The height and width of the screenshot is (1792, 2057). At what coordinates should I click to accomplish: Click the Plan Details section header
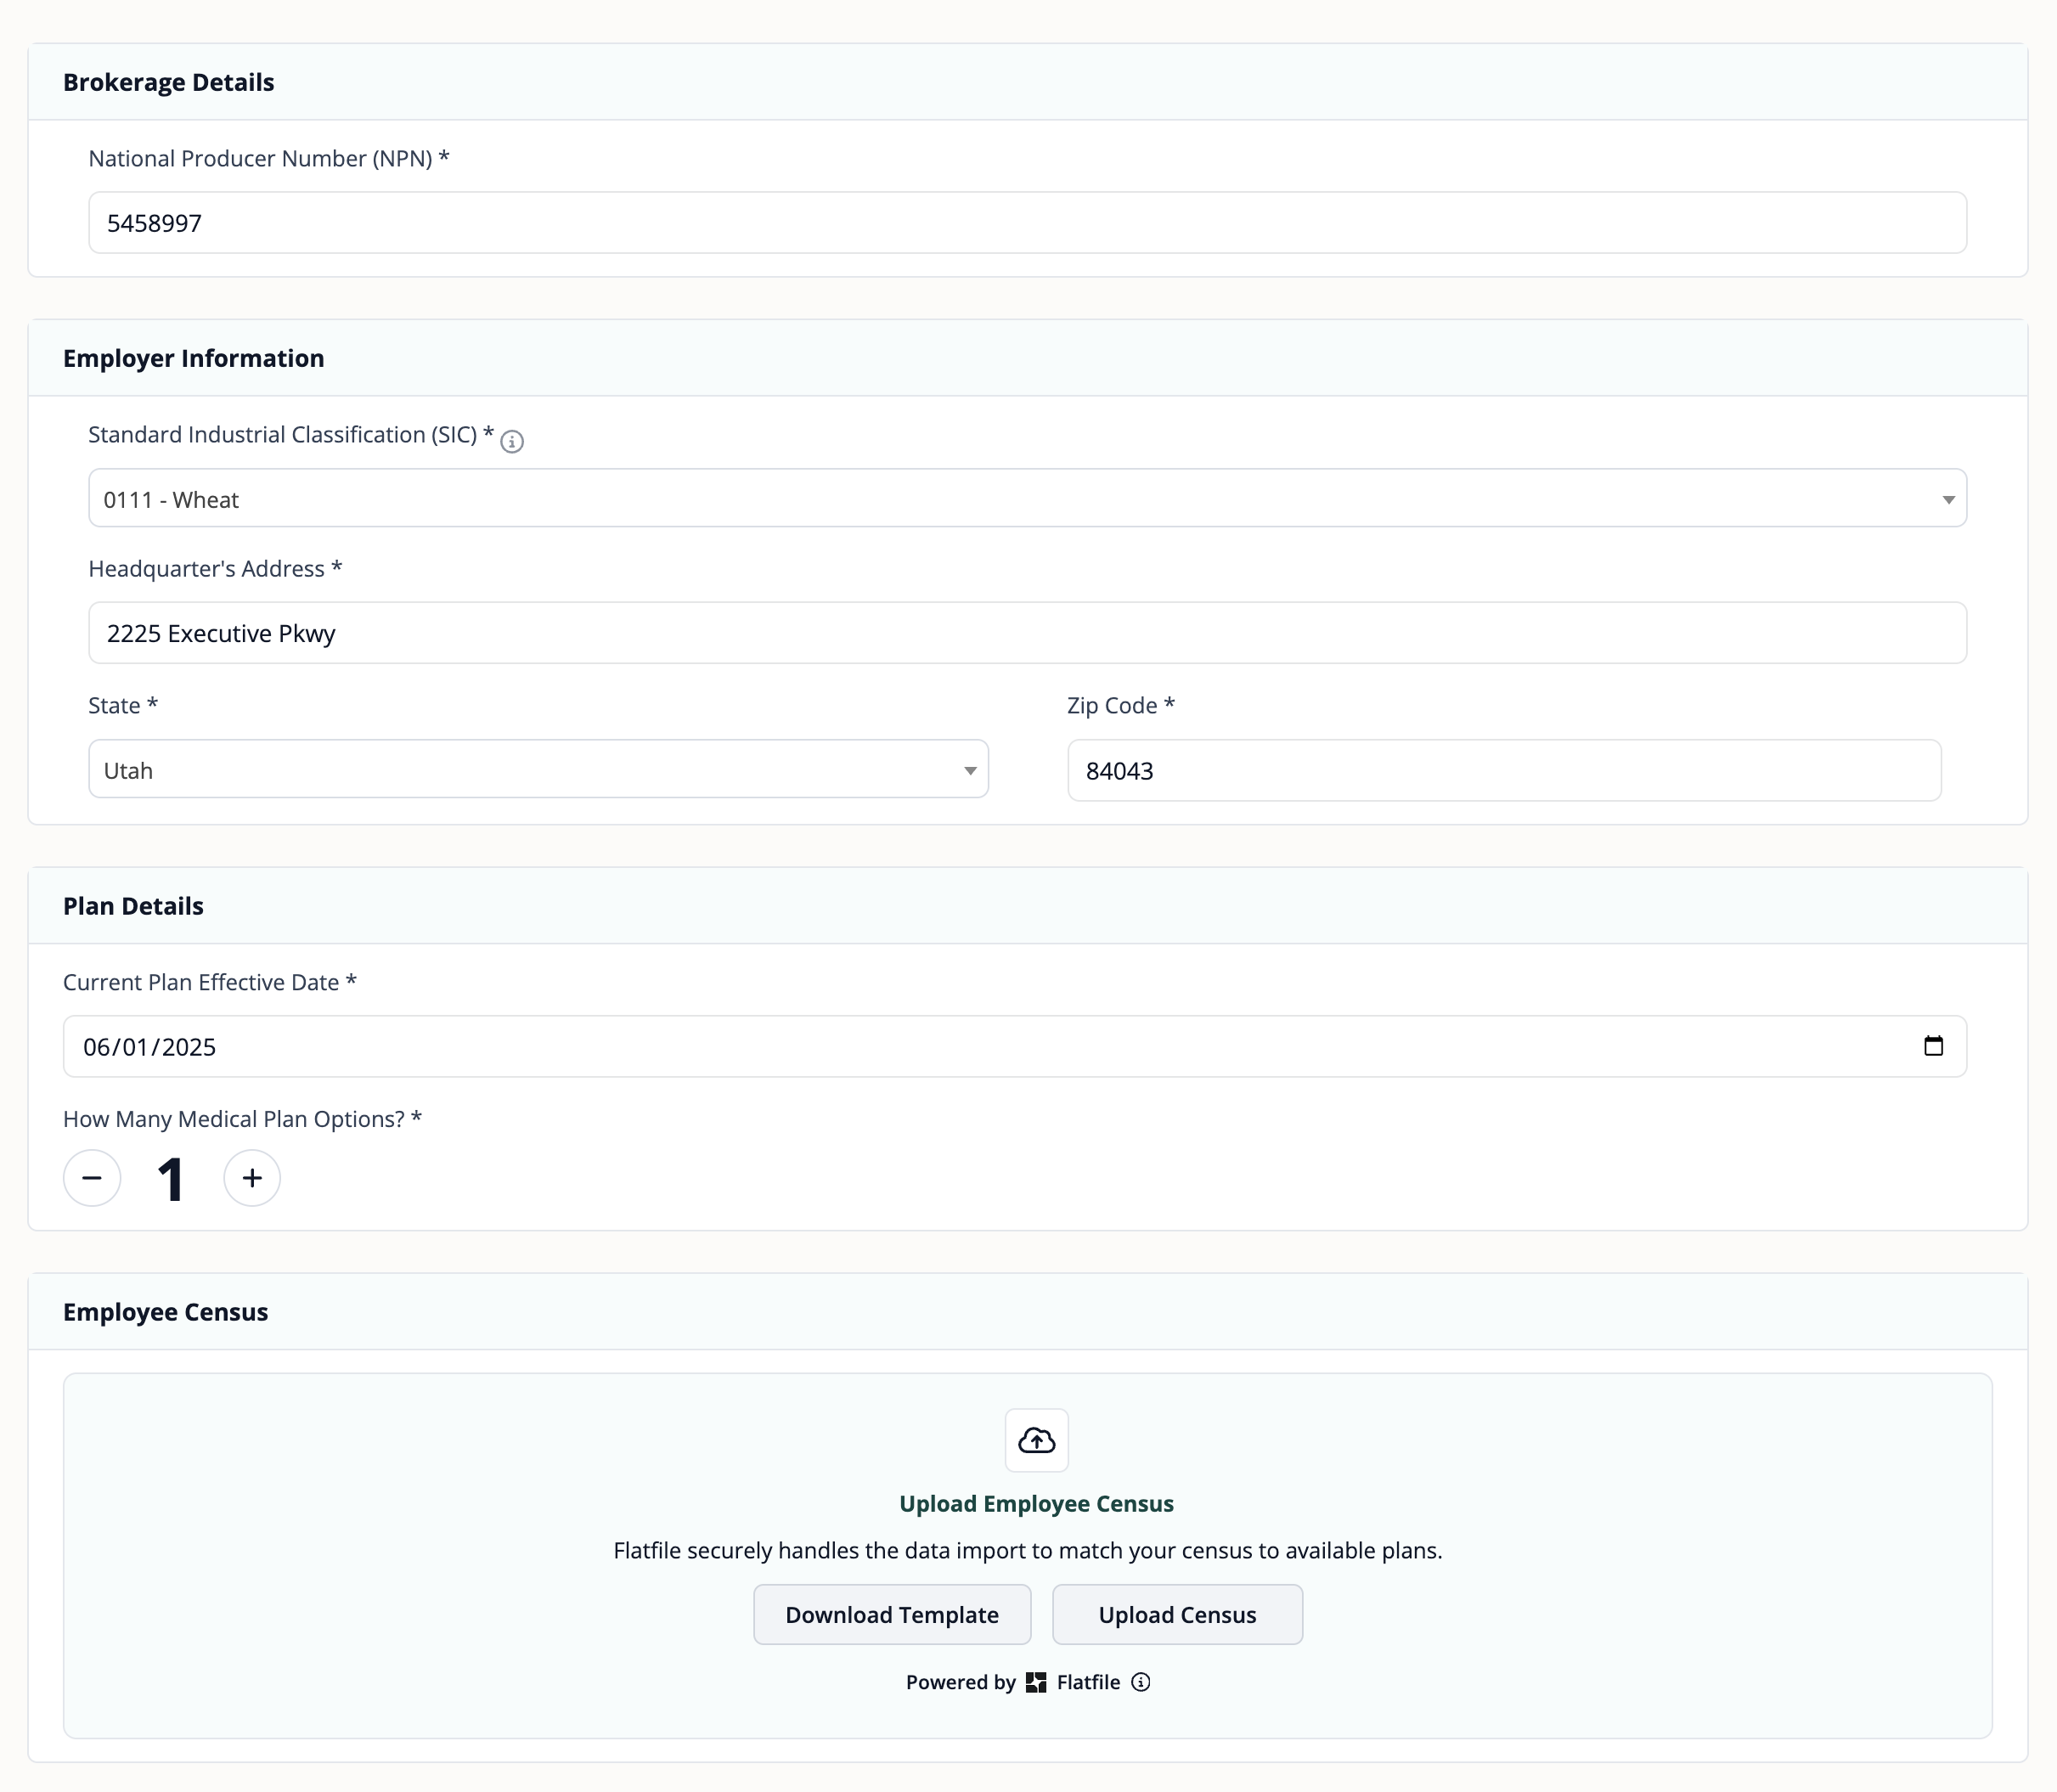pyautogui.click(x=133, y=905)
